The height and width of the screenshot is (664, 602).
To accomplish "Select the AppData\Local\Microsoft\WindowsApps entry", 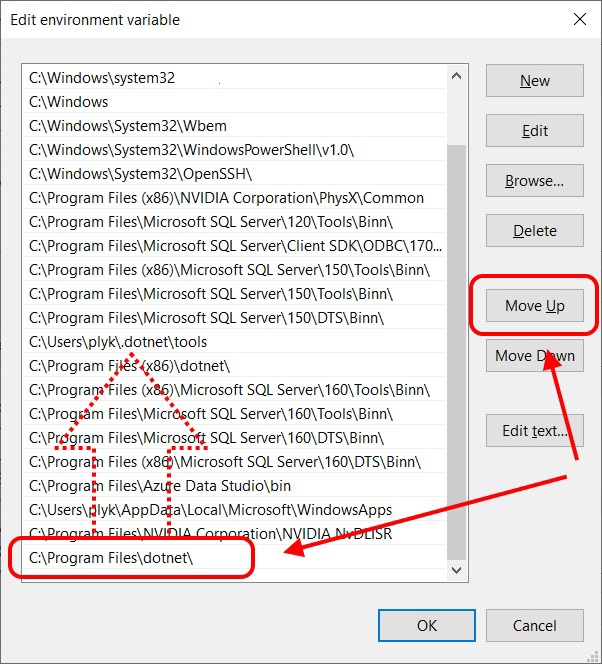I will (235, 509).
